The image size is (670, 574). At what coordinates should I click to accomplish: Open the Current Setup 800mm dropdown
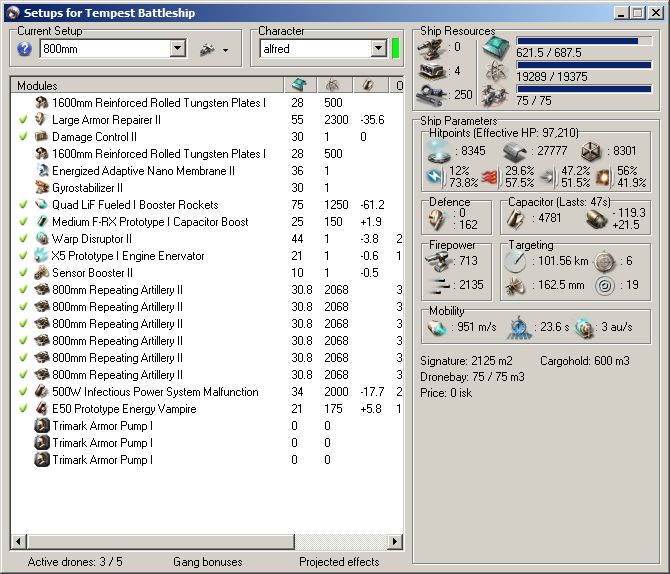(177, 48)
